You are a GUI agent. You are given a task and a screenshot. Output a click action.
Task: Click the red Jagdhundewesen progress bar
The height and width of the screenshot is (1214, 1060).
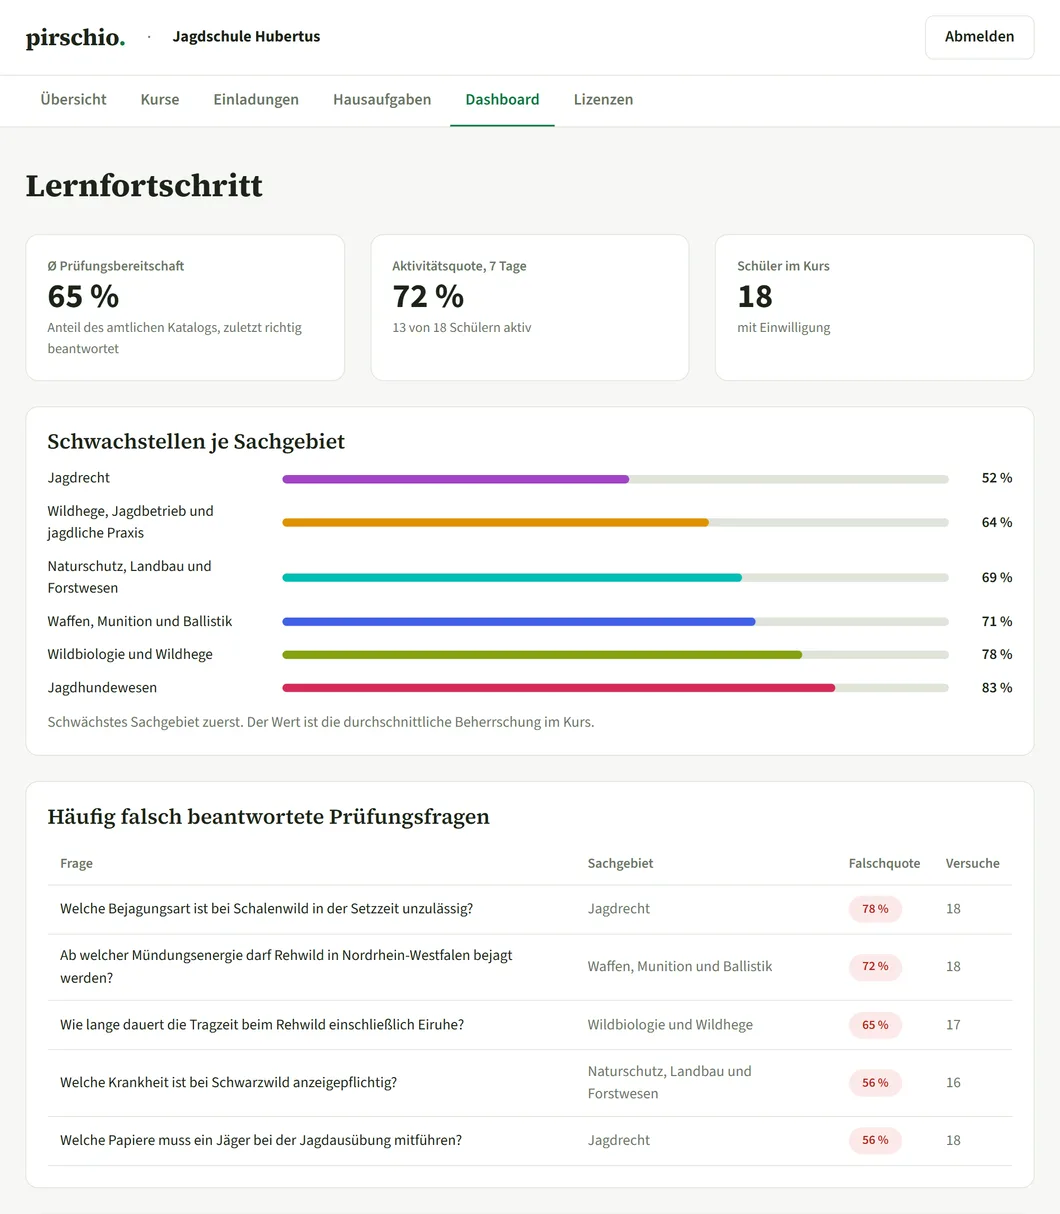615,688
